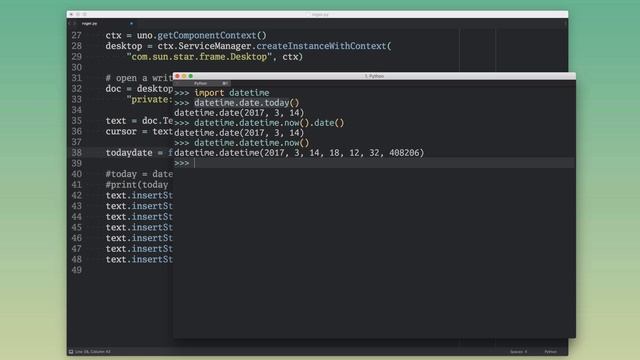This screenshot has width=640, height=360.
Task: Click "#print(today" comment on line 41
Action: [x=137, y=184]
